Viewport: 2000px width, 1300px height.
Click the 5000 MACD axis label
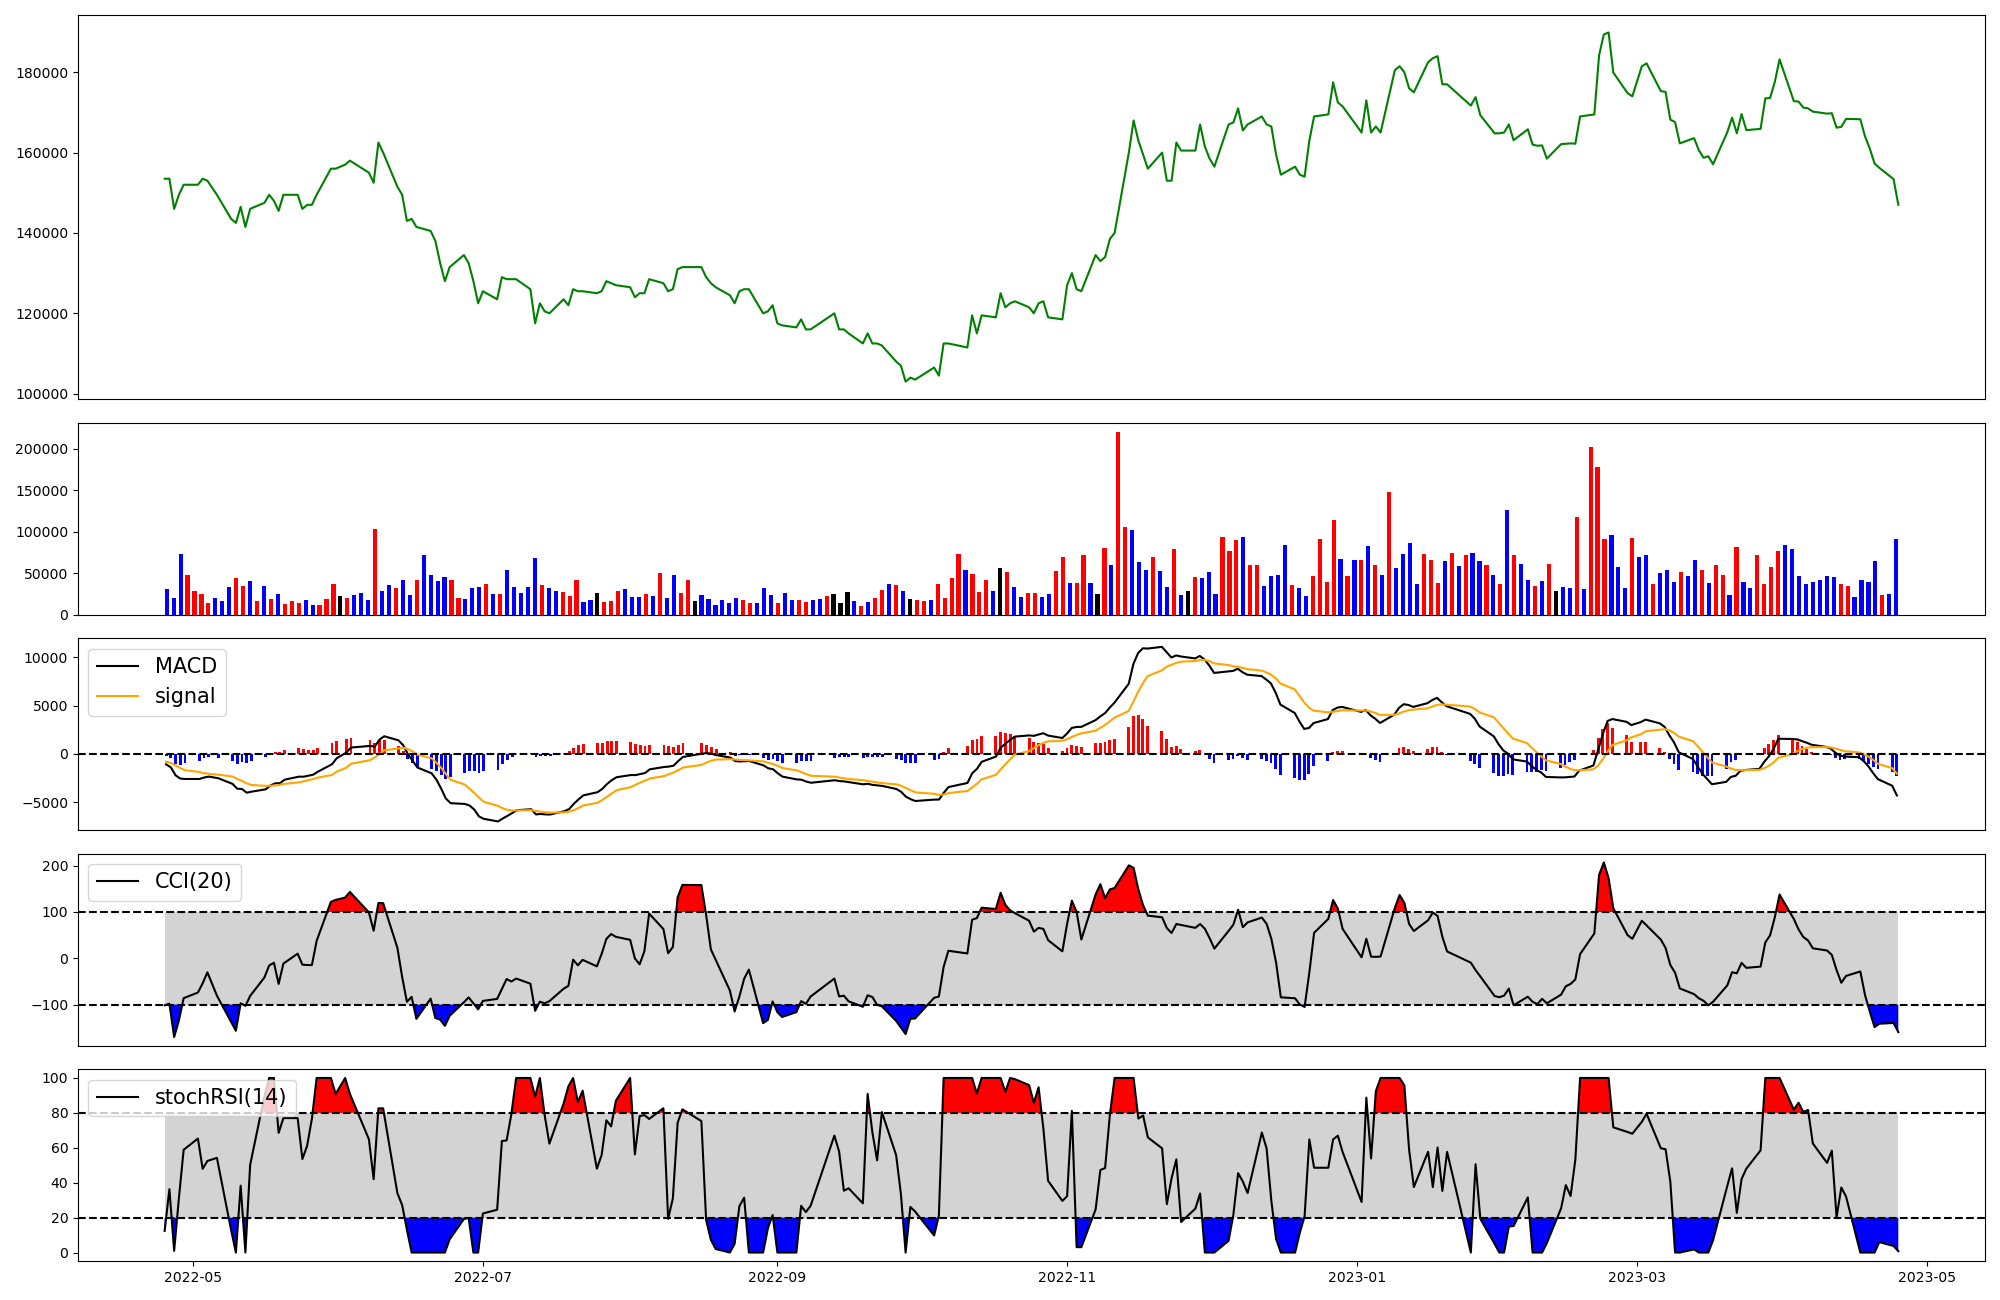pyautogui.click(x=50, y=706)
